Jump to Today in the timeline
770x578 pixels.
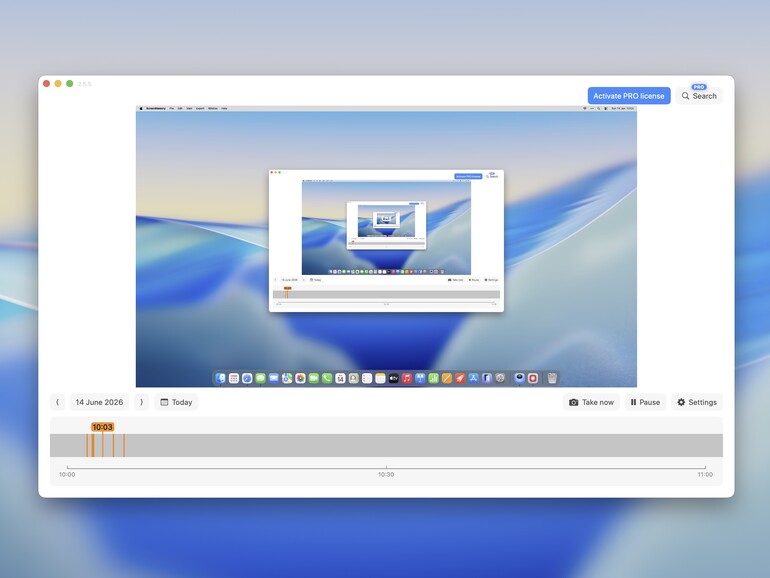point(176,402)
